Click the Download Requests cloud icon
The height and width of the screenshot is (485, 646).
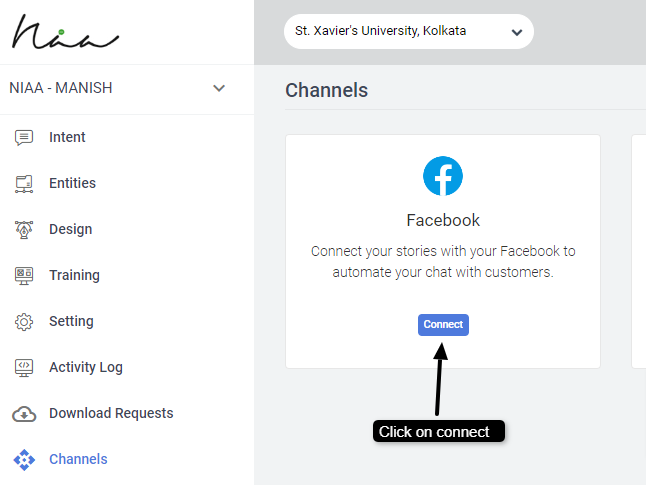tap(24, 414)
